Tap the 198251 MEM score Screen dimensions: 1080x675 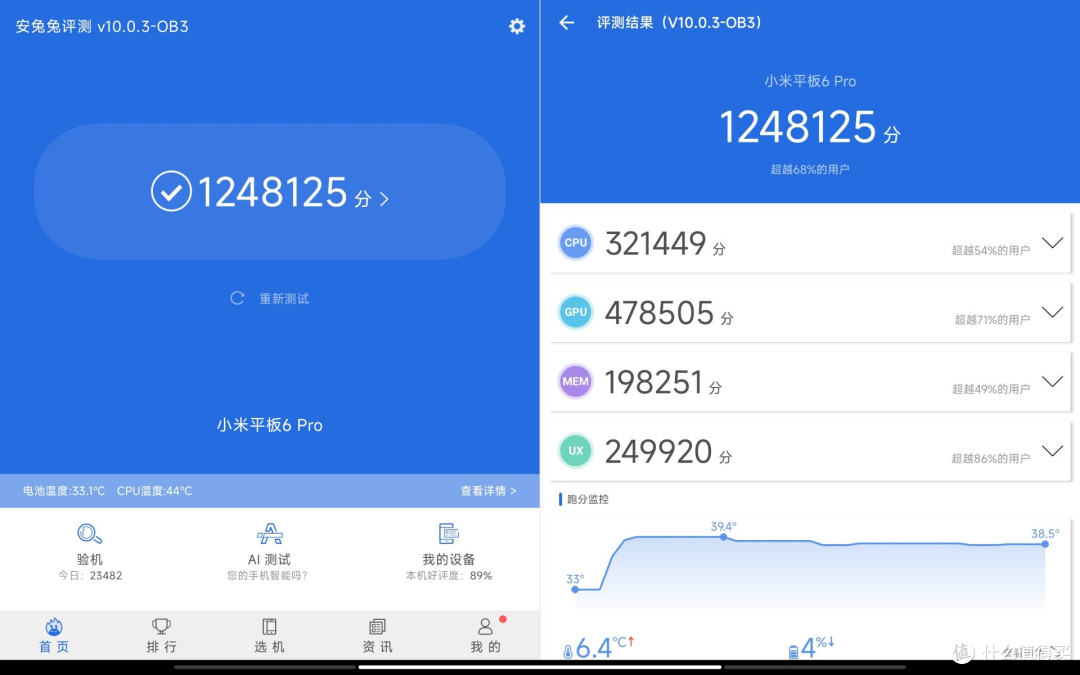(x=654, y=382)
